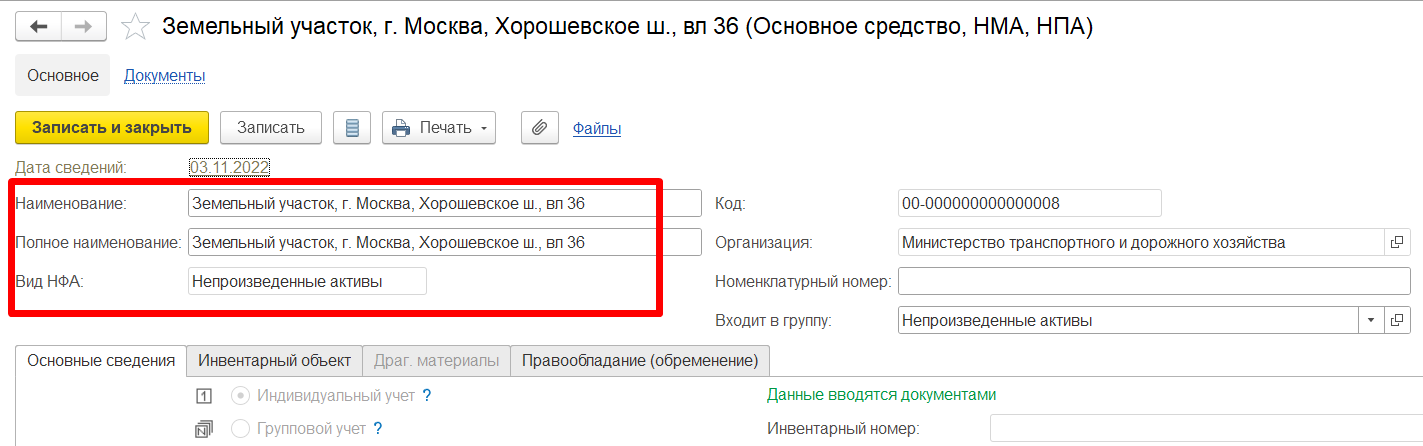The width and height of the screenshot is (1423, 446).
Task: Open the Документы section link
Action: point(165,76)
